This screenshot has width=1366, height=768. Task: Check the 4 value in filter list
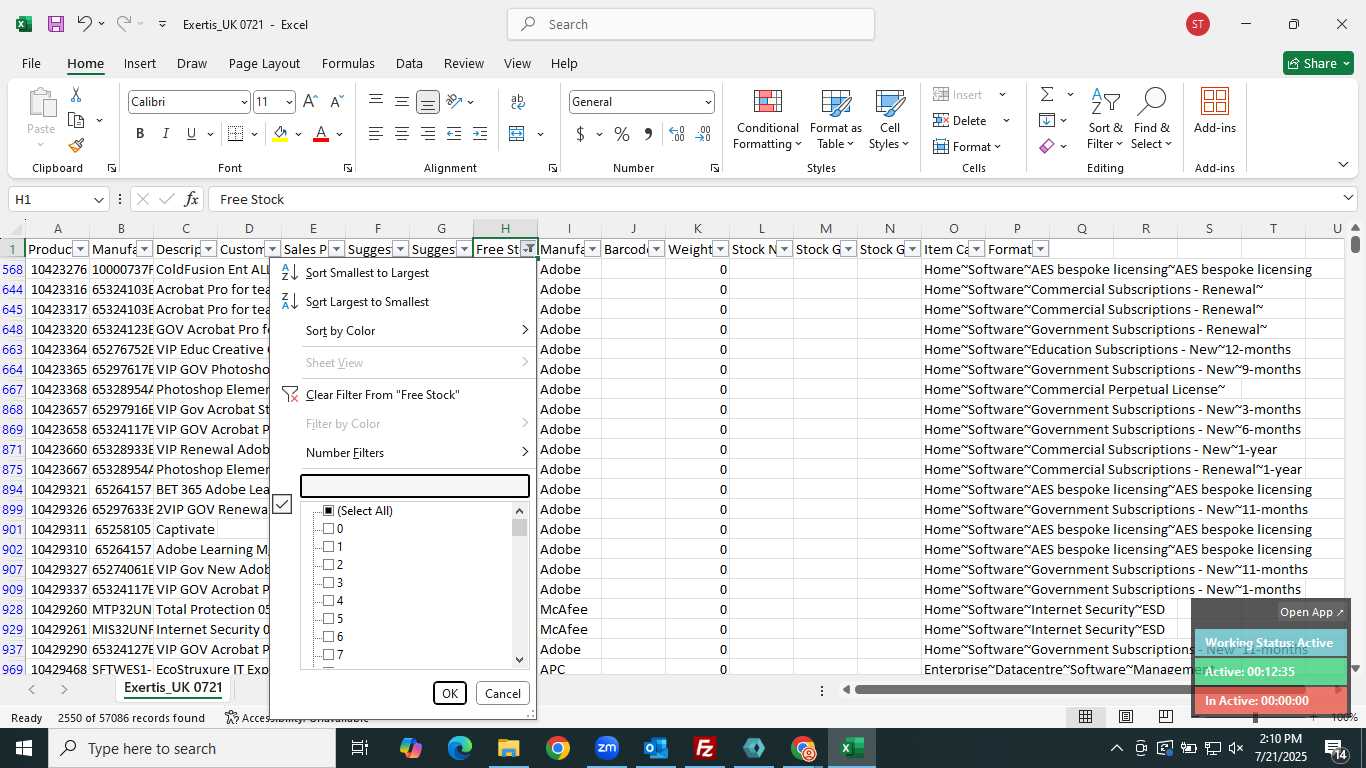click(x=328, y=601)
